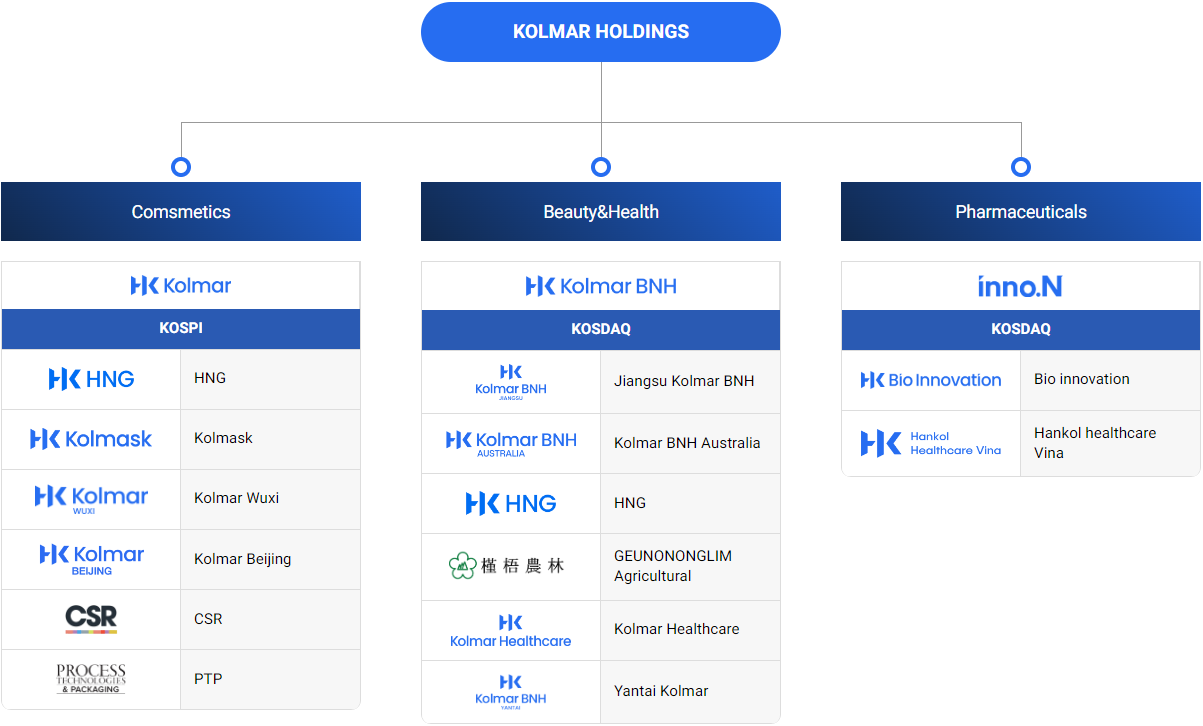The image size is (1203, 726).
Task: Select the Comsmetics category header
Action: pyautogui.click(x=181, y=212)
